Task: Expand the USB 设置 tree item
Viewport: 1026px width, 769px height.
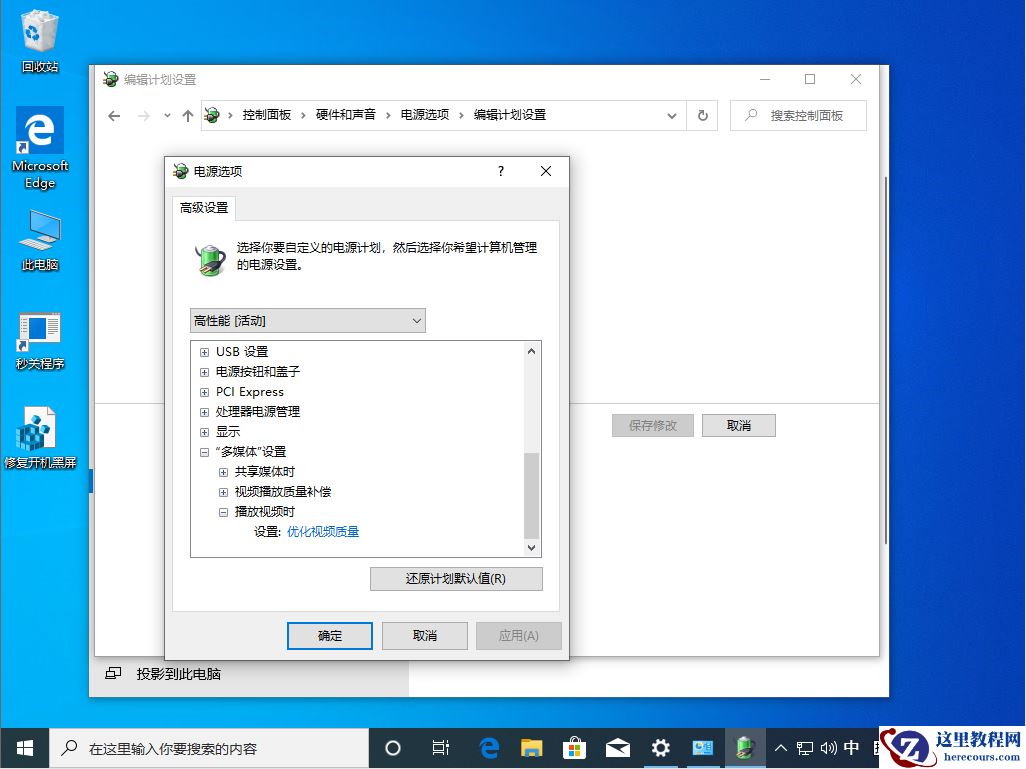Action: coord(204,351)
